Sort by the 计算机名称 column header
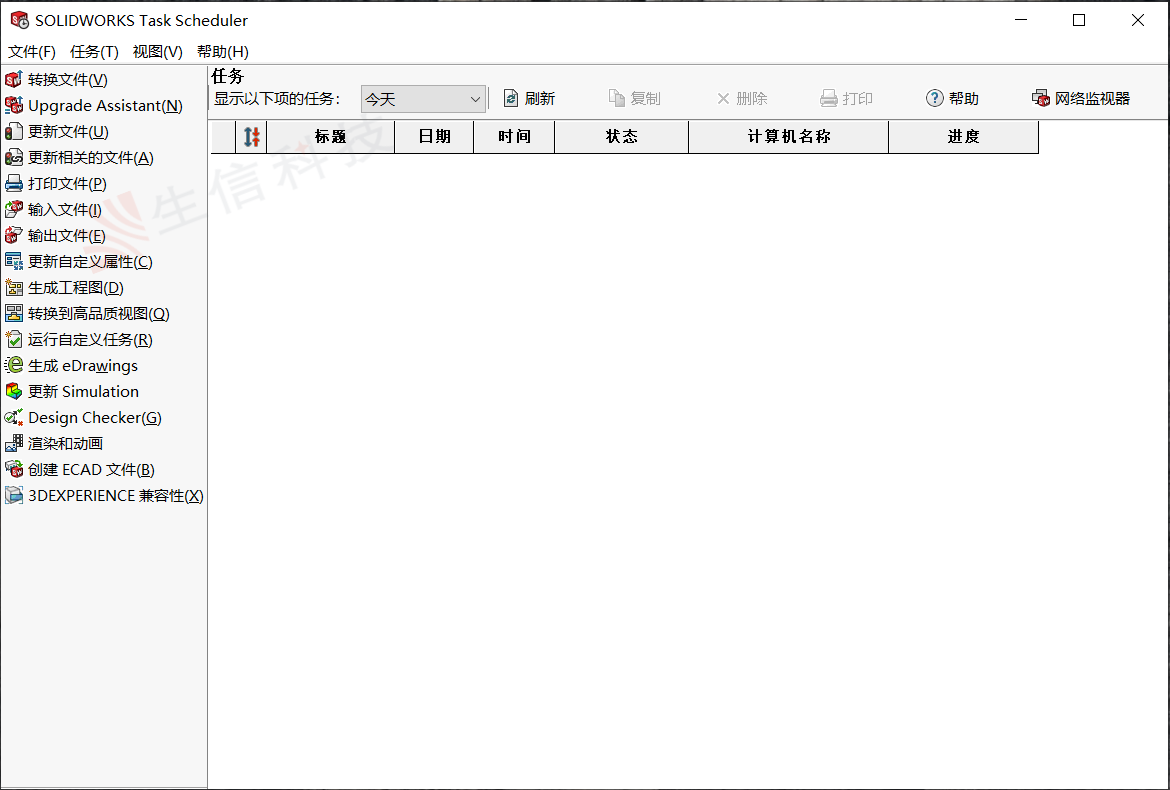Screen dimensions: 1170x790 point(789,137)
